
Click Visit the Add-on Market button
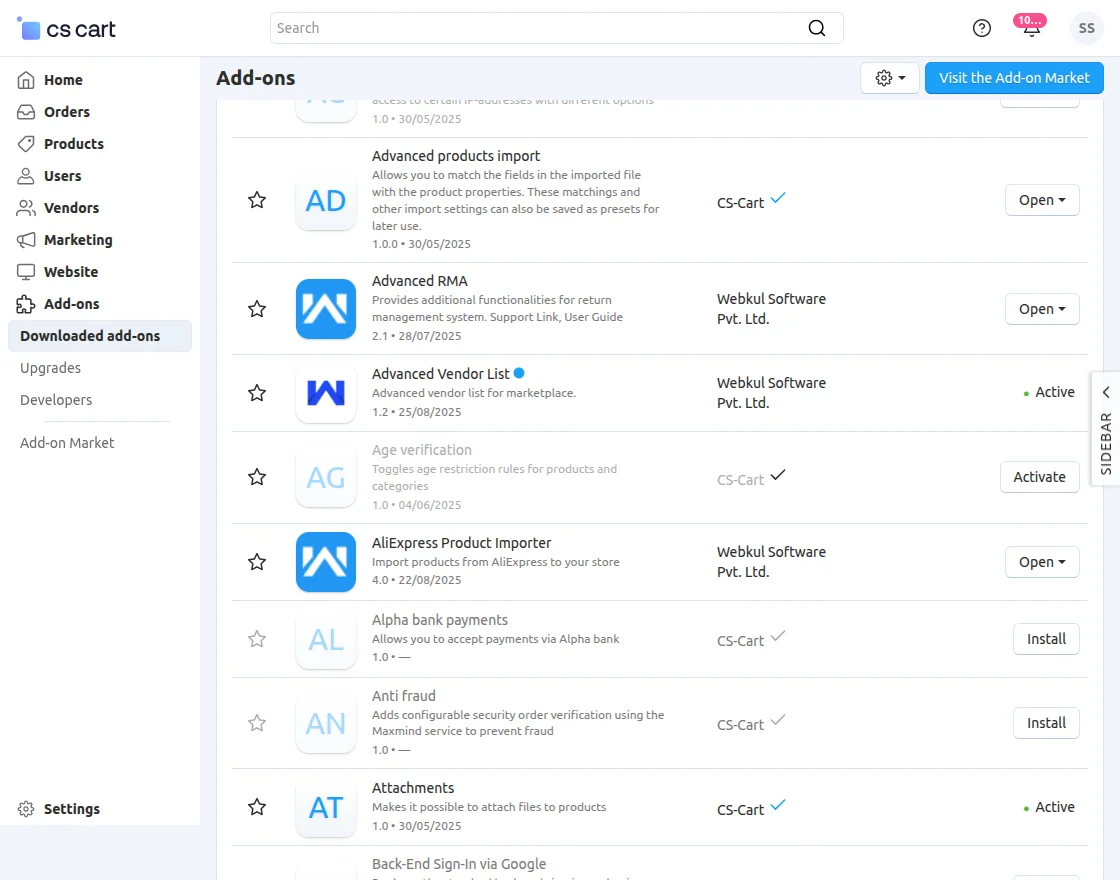(x=1014, y=77)
